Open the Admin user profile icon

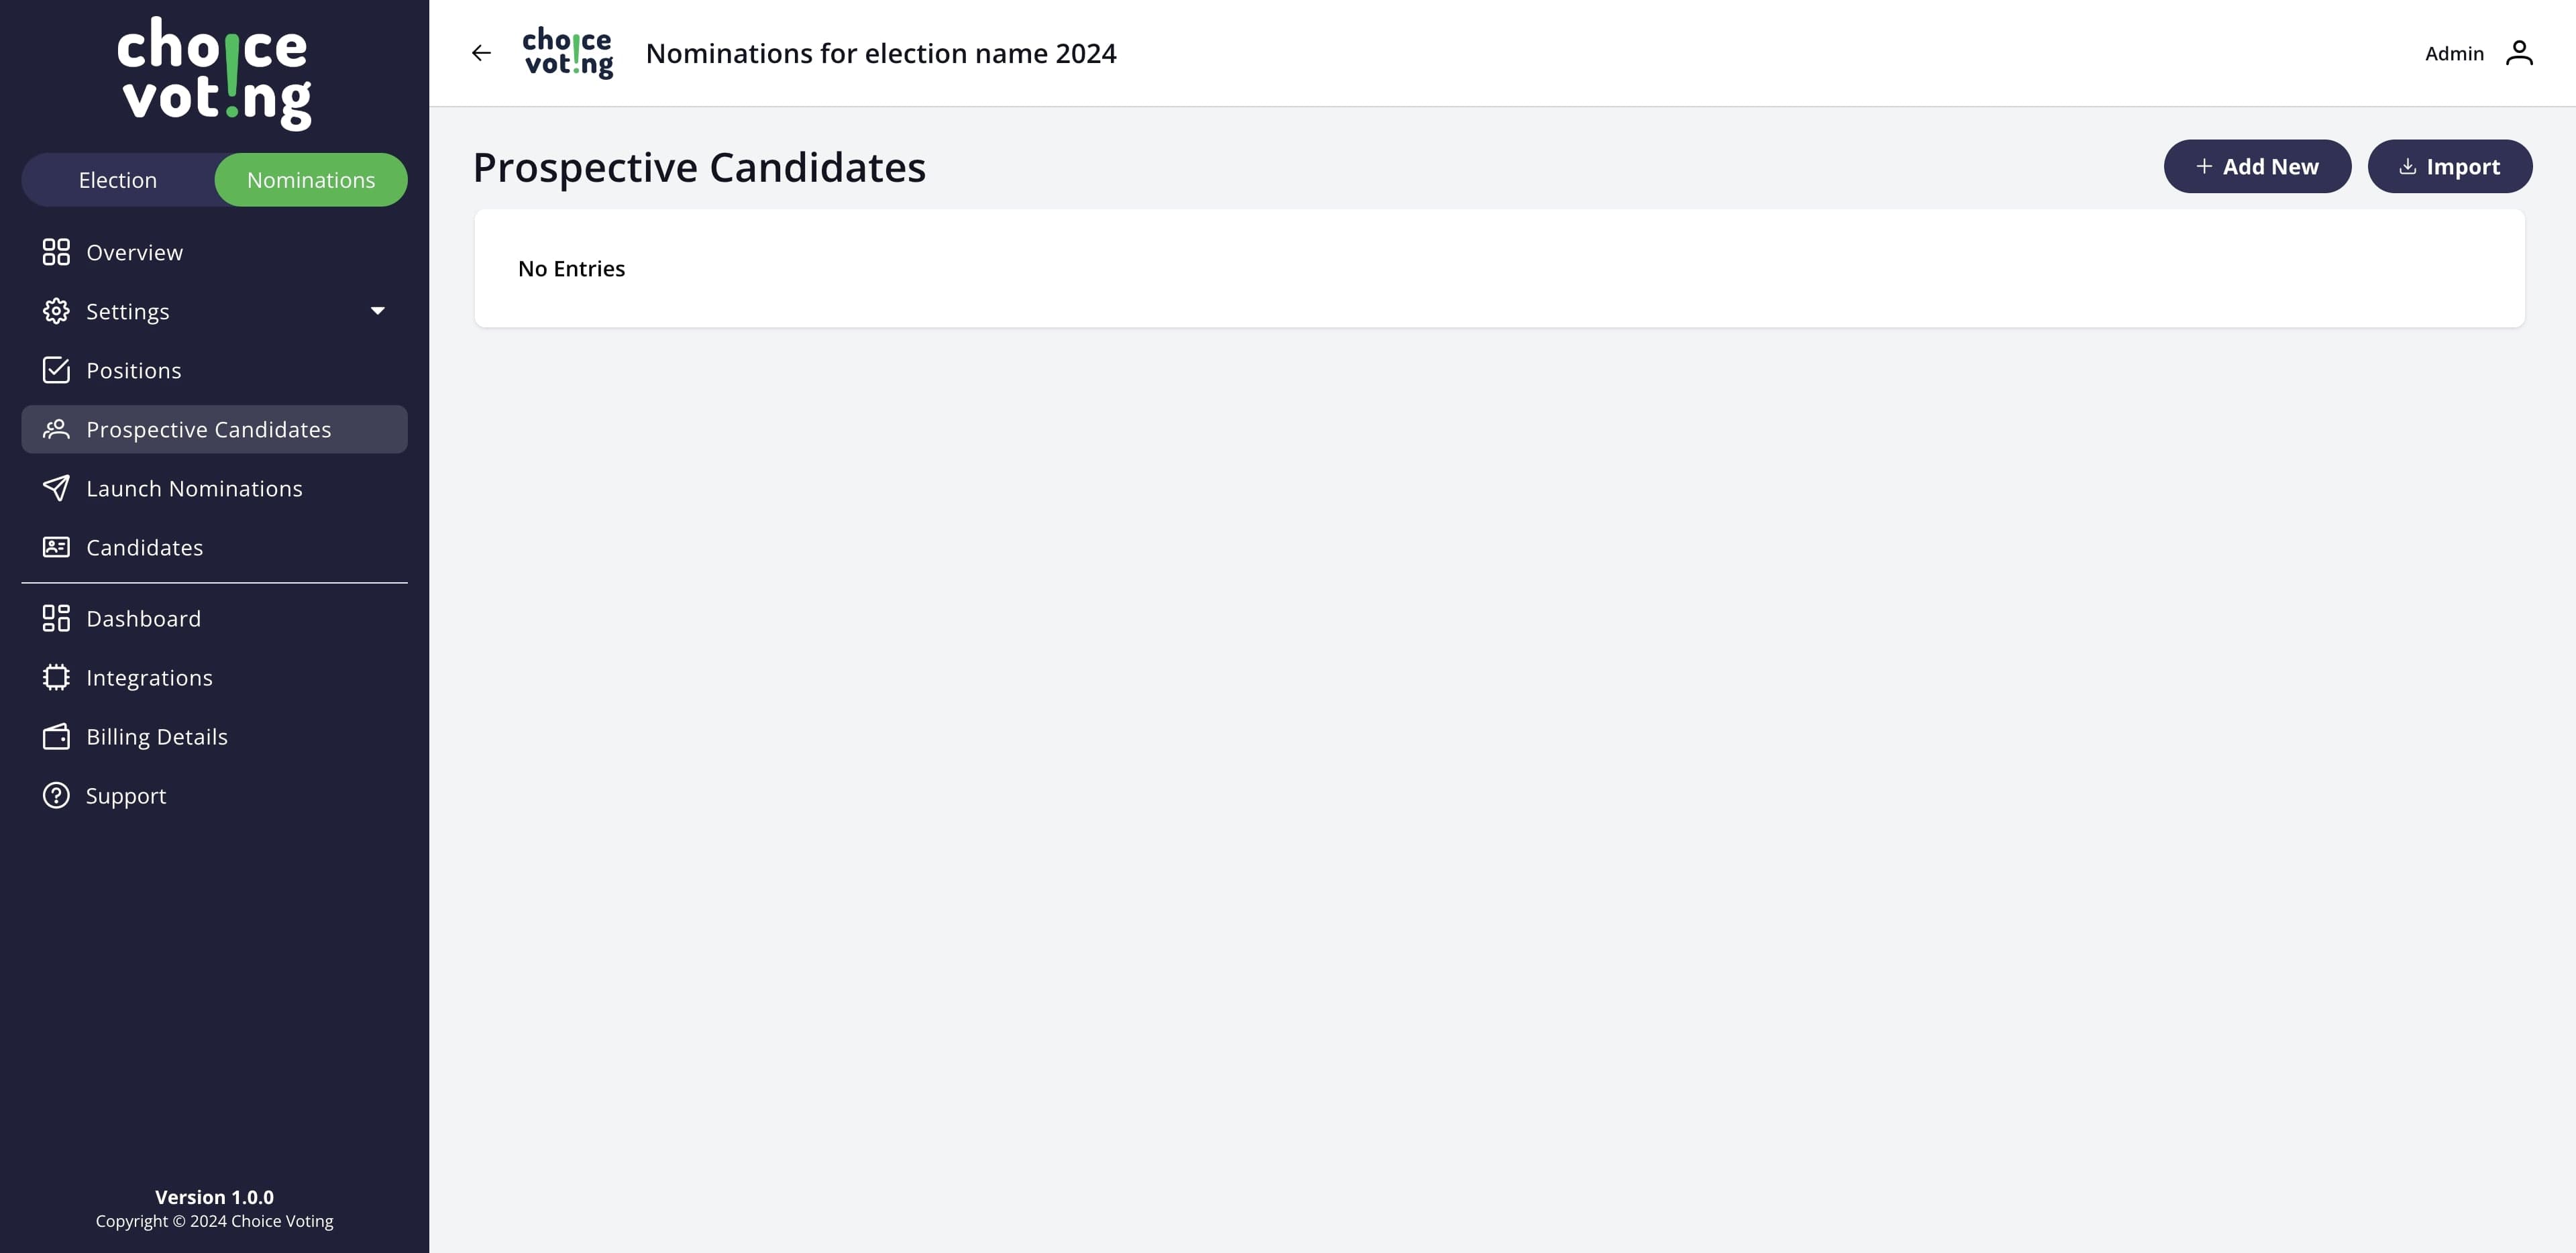[x=2519, y=53]
